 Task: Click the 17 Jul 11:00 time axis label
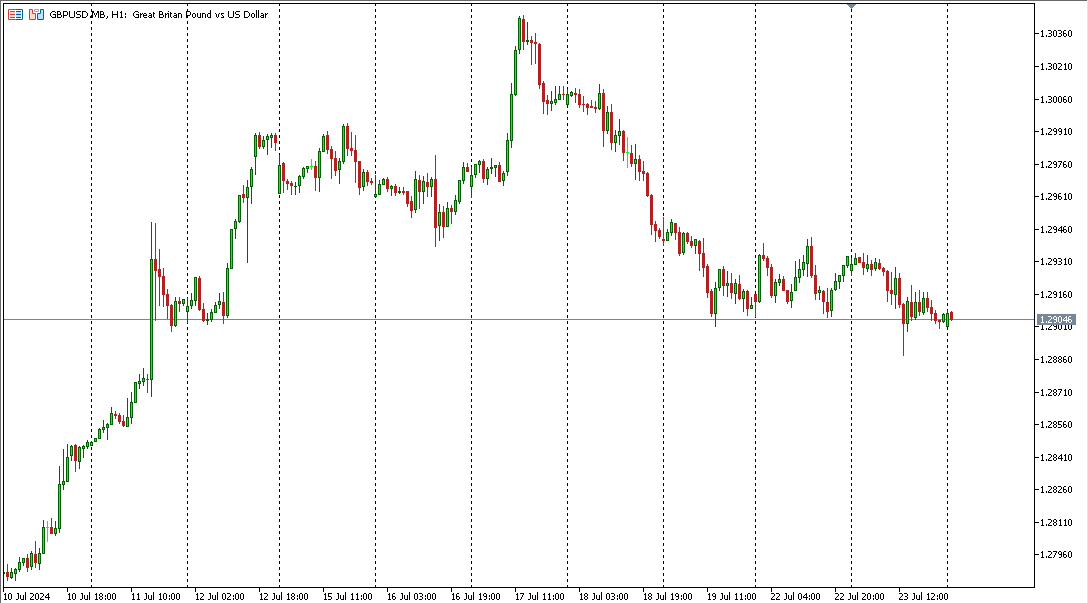pos(540,597)
